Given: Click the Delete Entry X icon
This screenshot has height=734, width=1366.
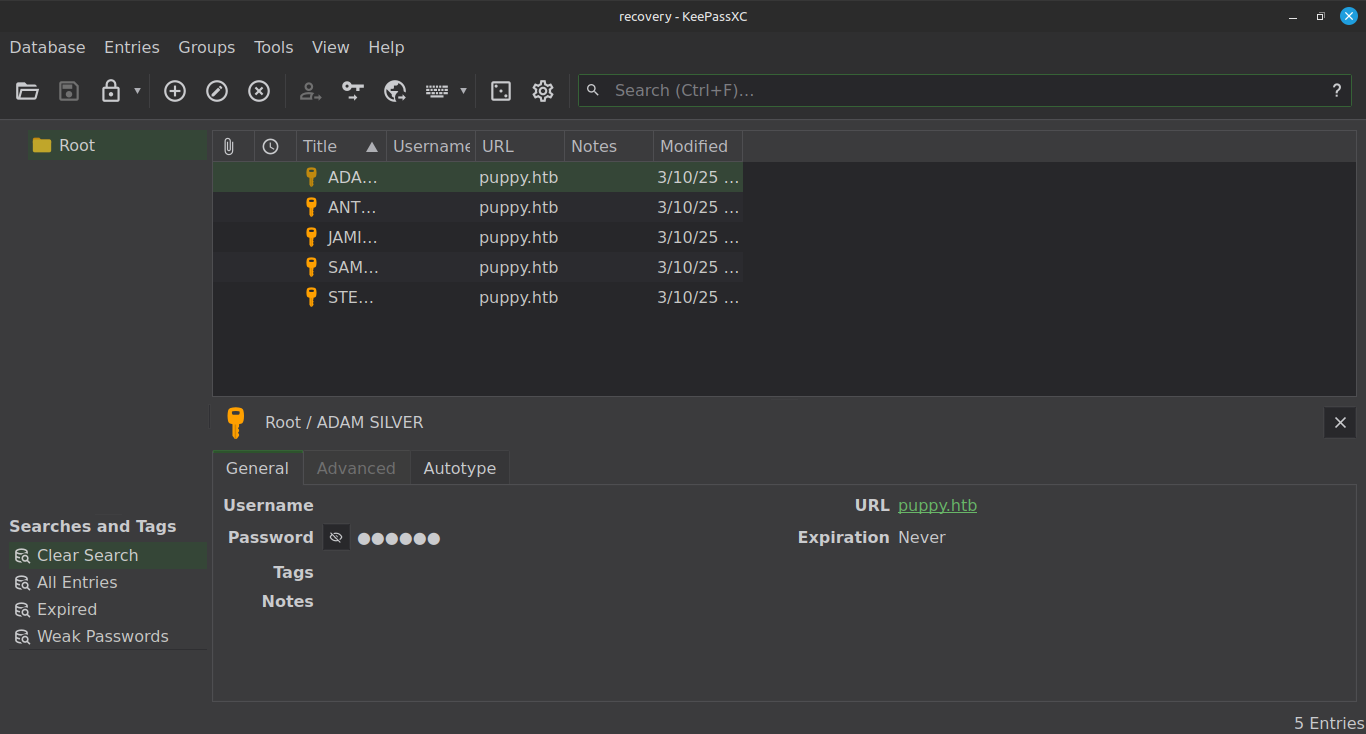Looking at the screenshot, I should pos(259,91).
